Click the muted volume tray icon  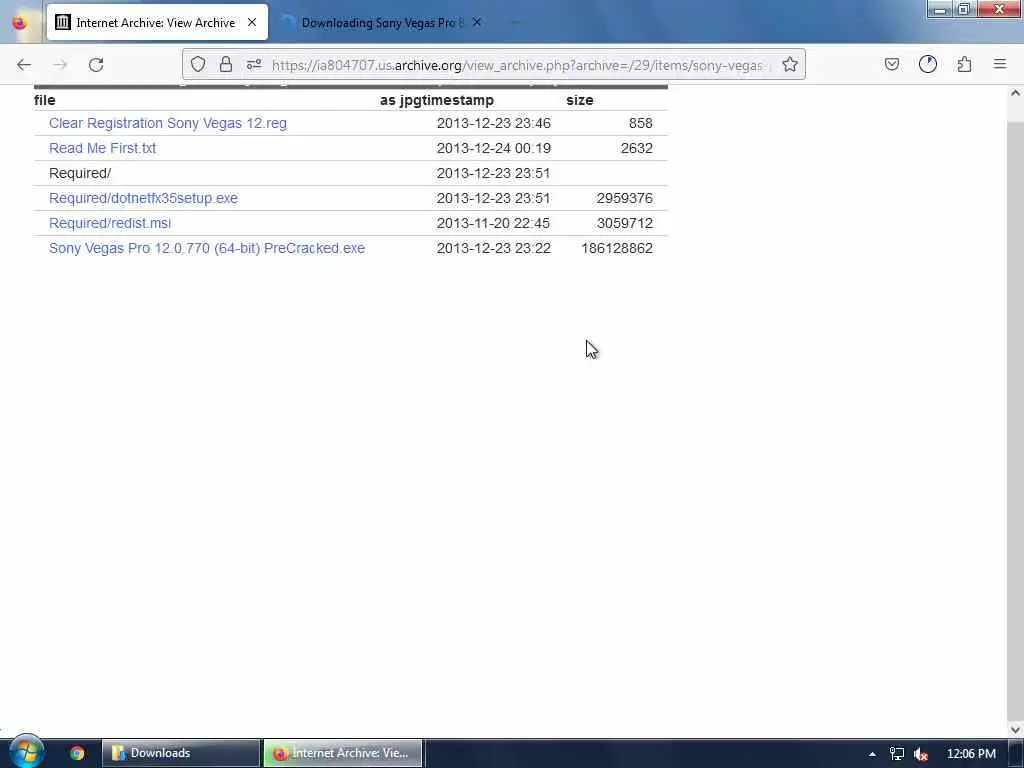click(921, 754)
